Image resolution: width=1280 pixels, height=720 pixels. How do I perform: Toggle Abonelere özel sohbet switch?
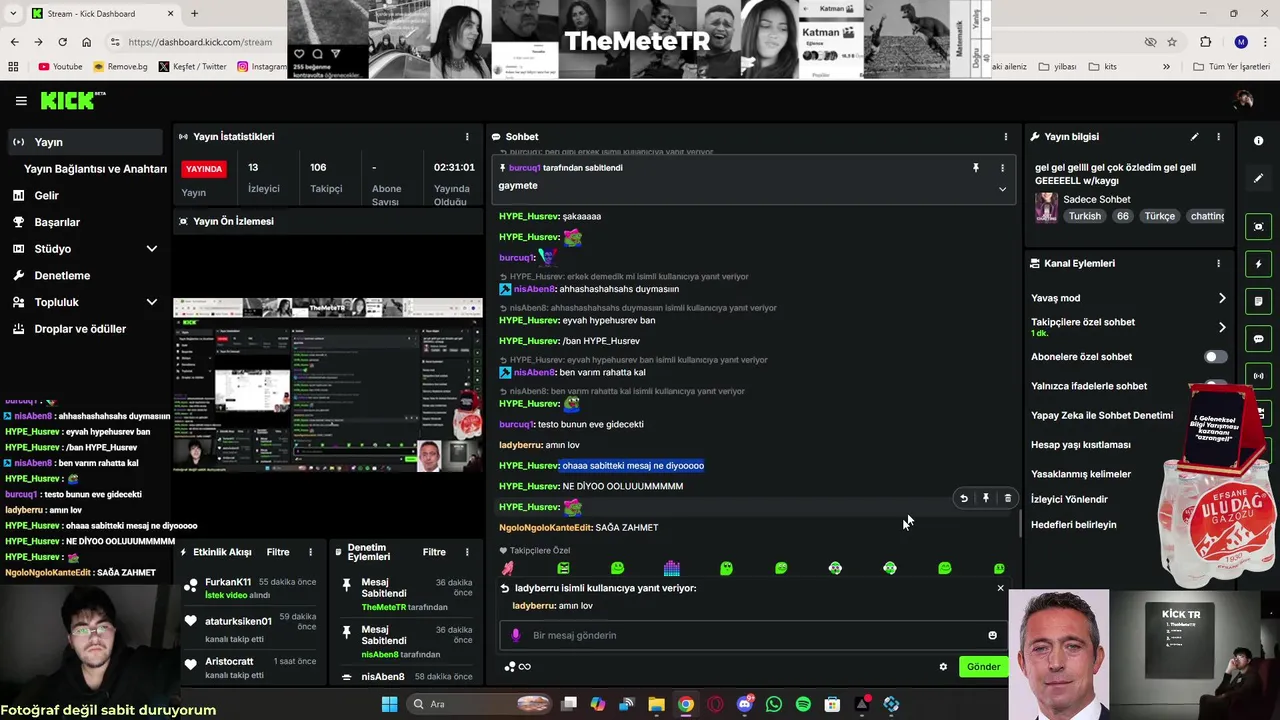click(1214, 357)
